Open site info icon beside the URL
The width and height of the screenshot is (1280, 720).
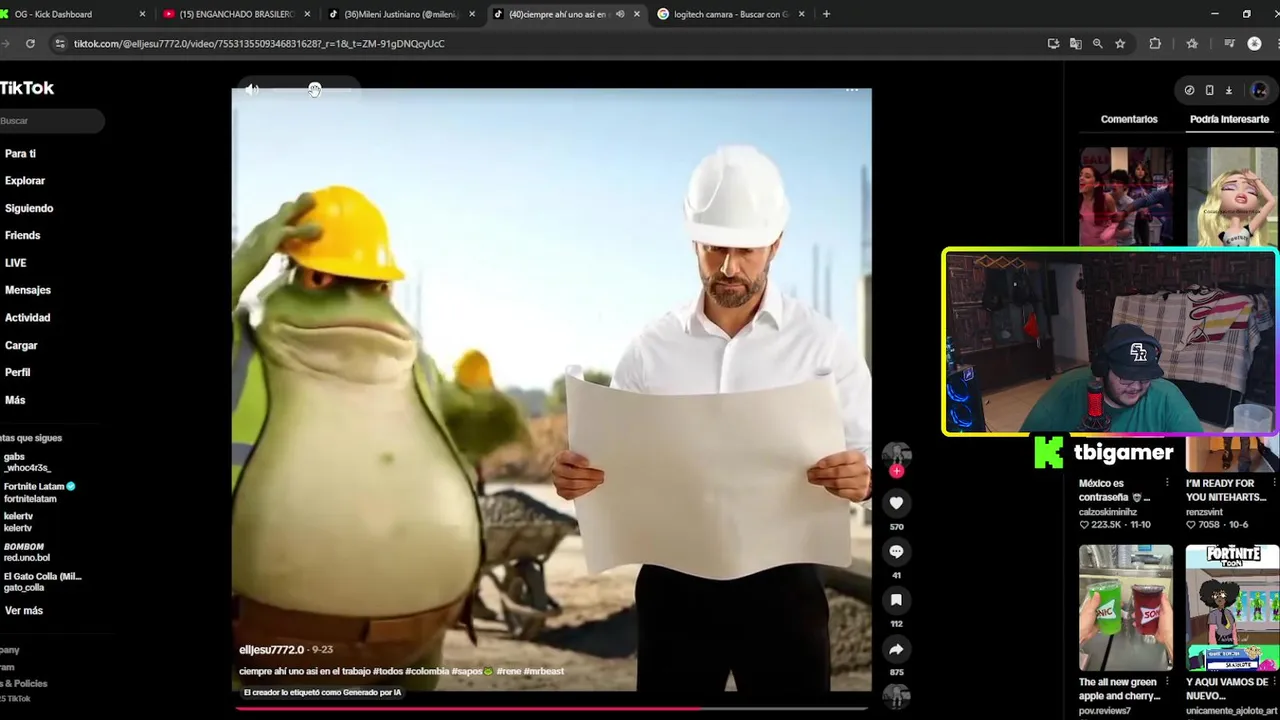[x=60, y=44]
